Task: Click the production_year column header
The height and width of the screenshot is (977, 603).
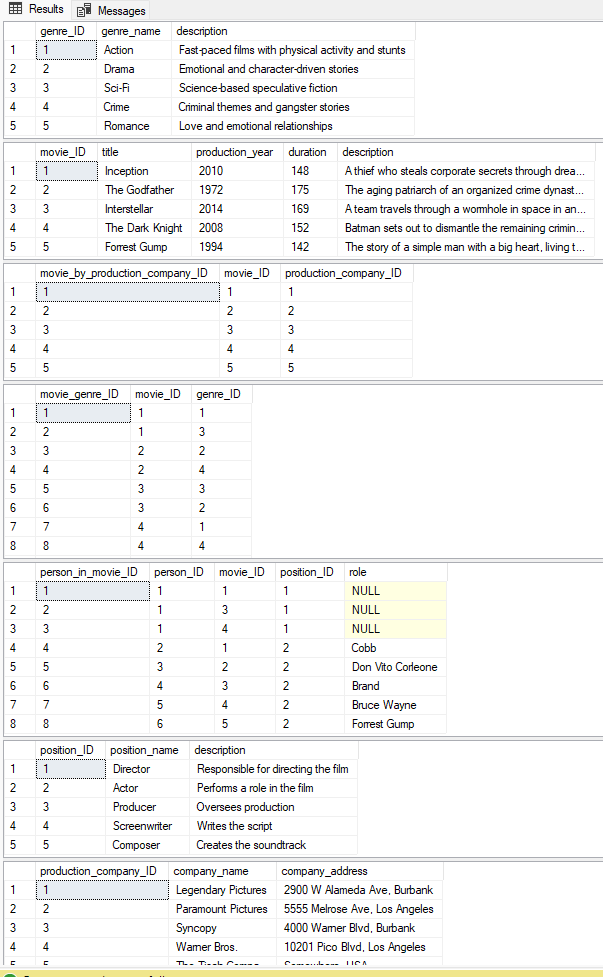Action: [x=235, y=152]
